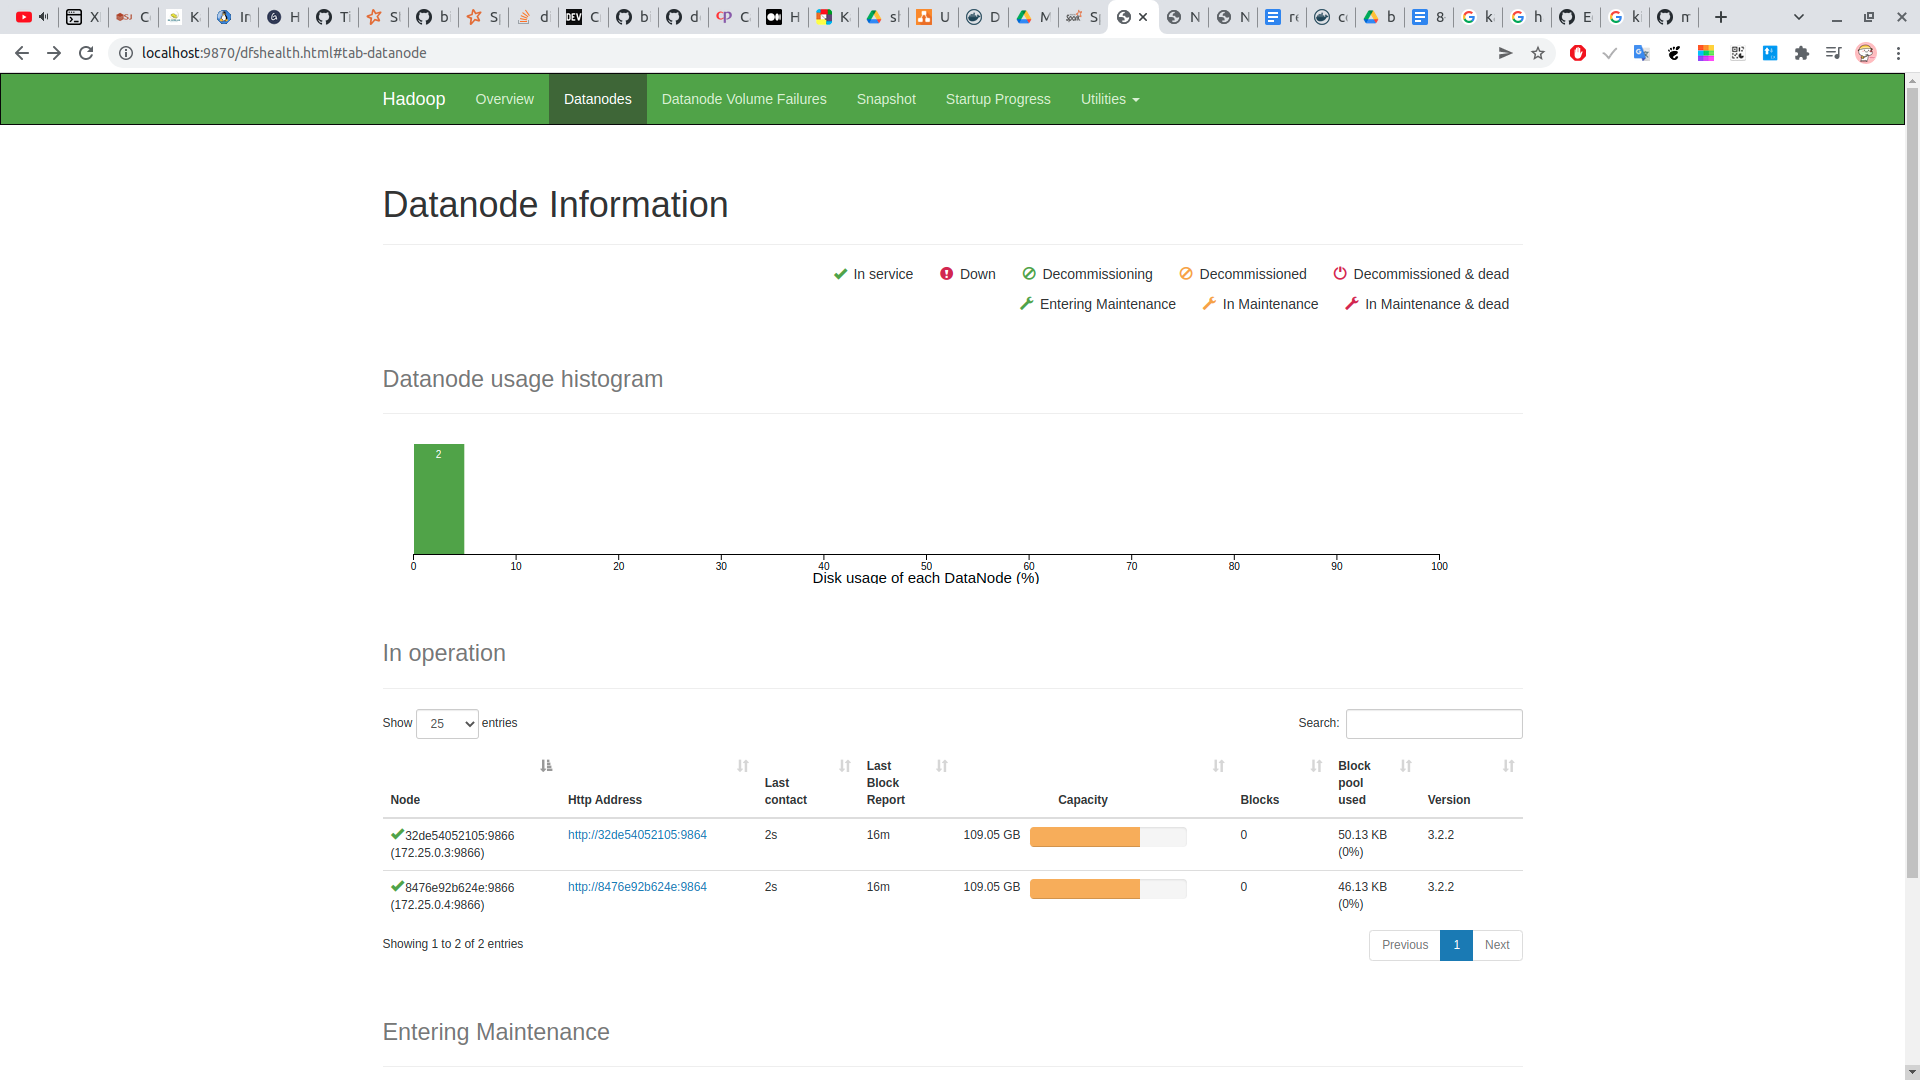Click capacity usage bar of node 8476e92b624e
The height and width of the screenshot is (1080, 1920).
pos(1108,889)
